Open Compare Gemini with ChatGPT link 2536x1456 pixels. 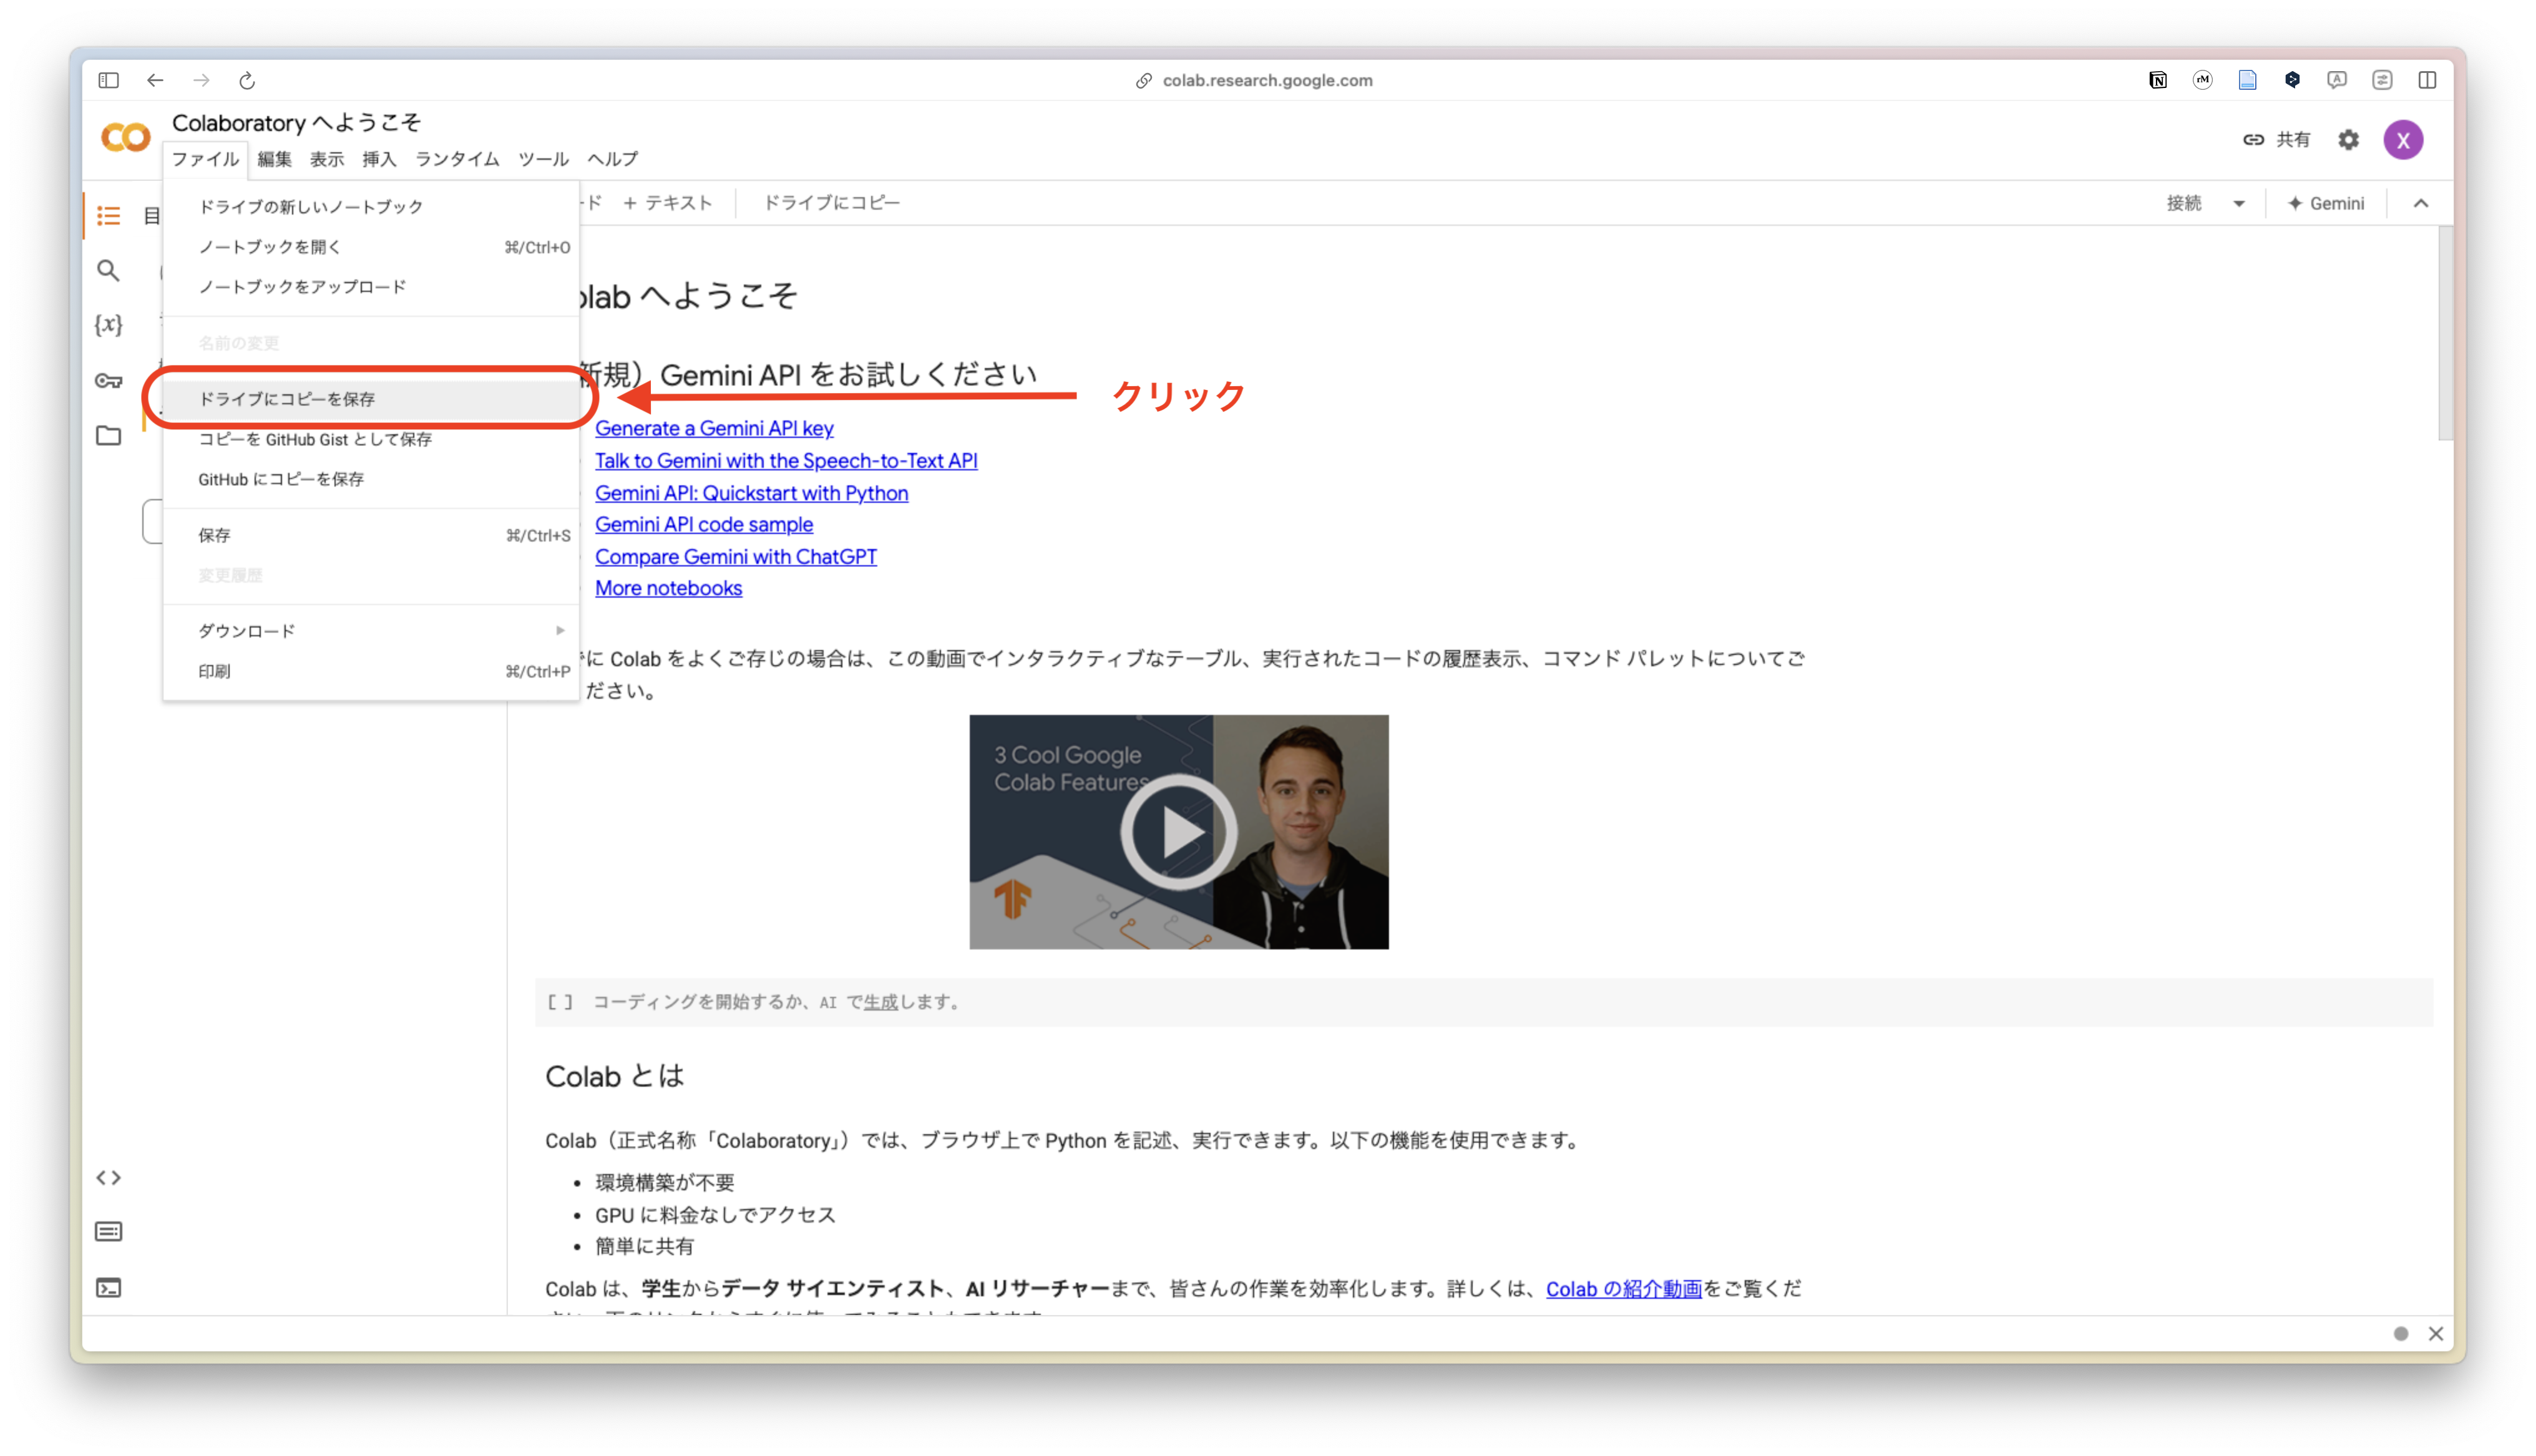(x=736, y=556)
